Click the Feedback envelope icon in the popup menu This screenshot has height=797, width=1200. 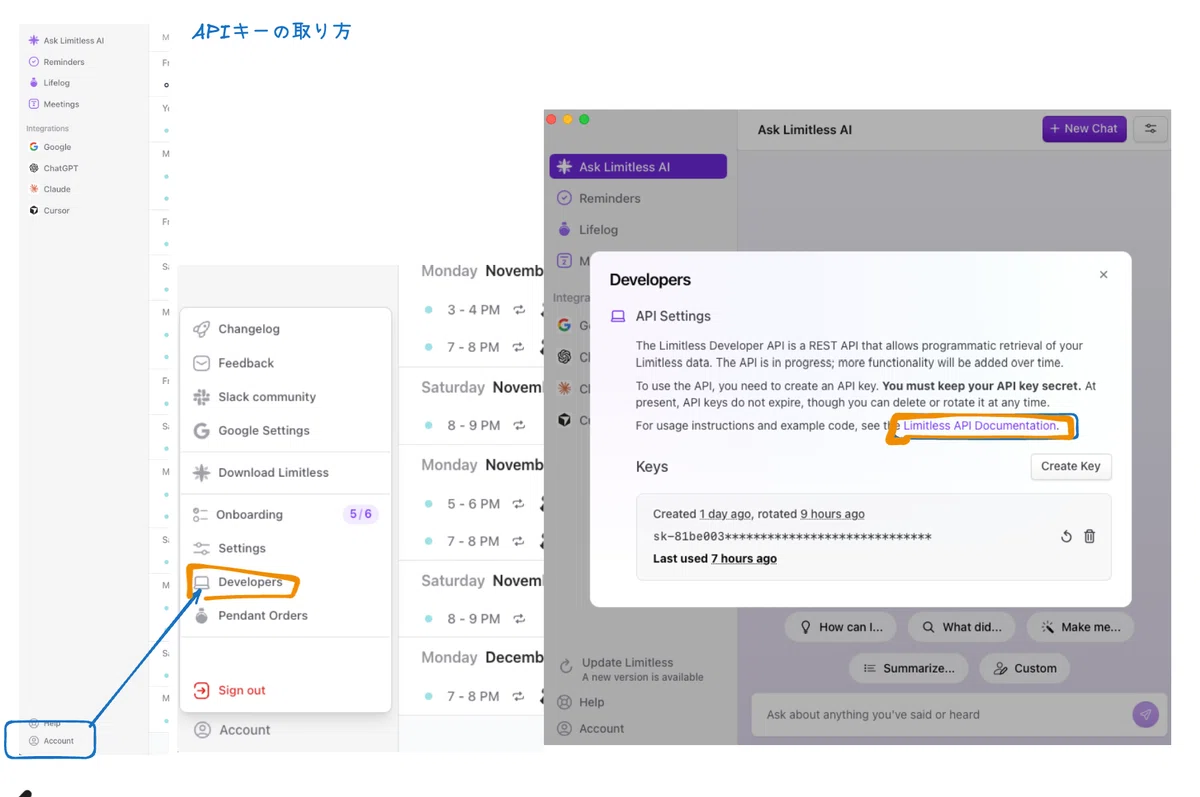click(201, 363)
